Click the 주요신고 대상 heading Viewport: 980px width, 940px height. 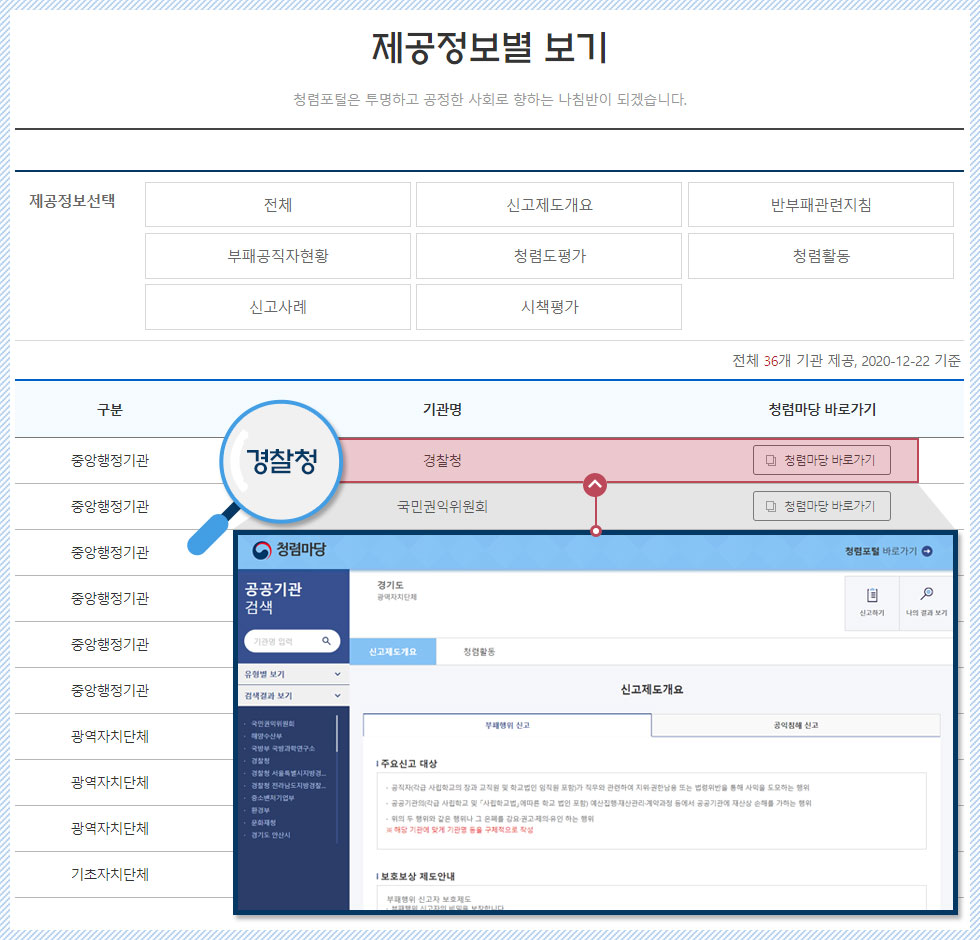tap(409, 764)
